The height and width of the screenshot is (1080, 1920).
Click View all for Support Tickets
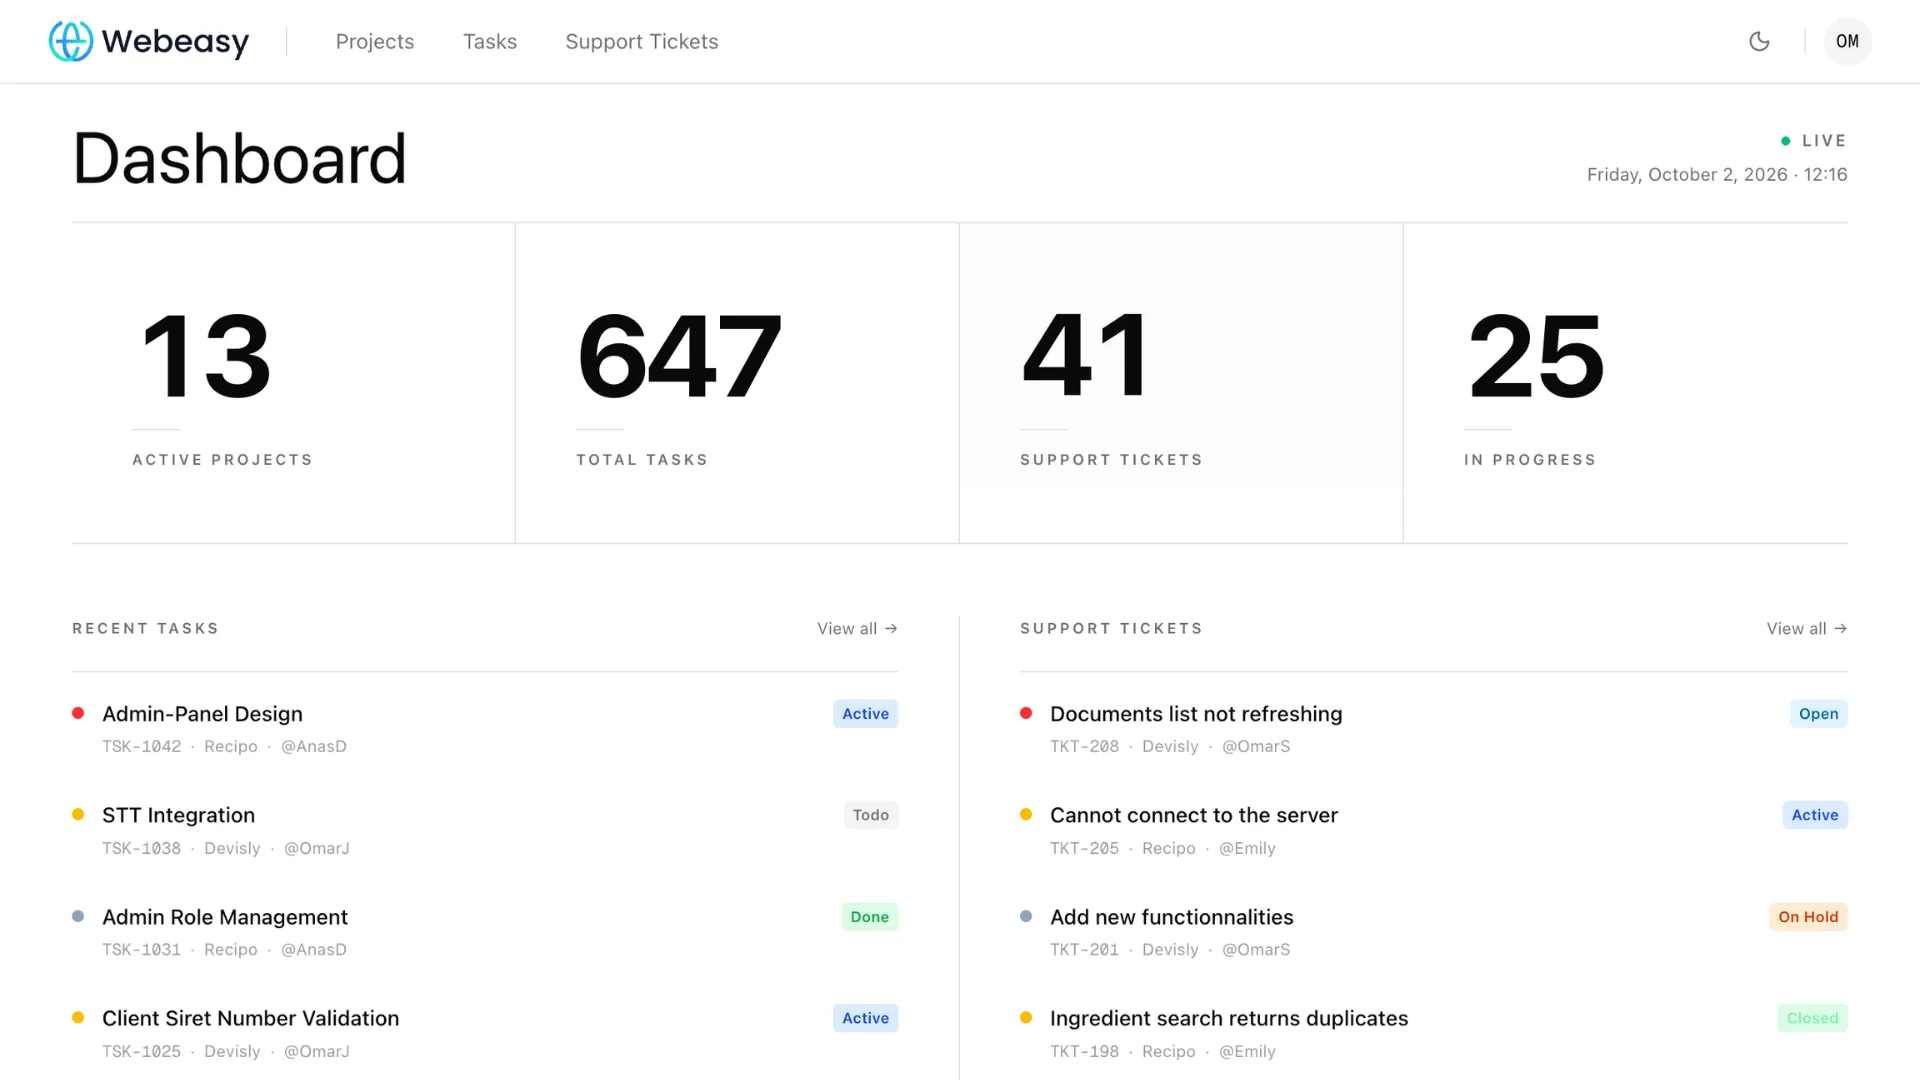coord(1806,628)
